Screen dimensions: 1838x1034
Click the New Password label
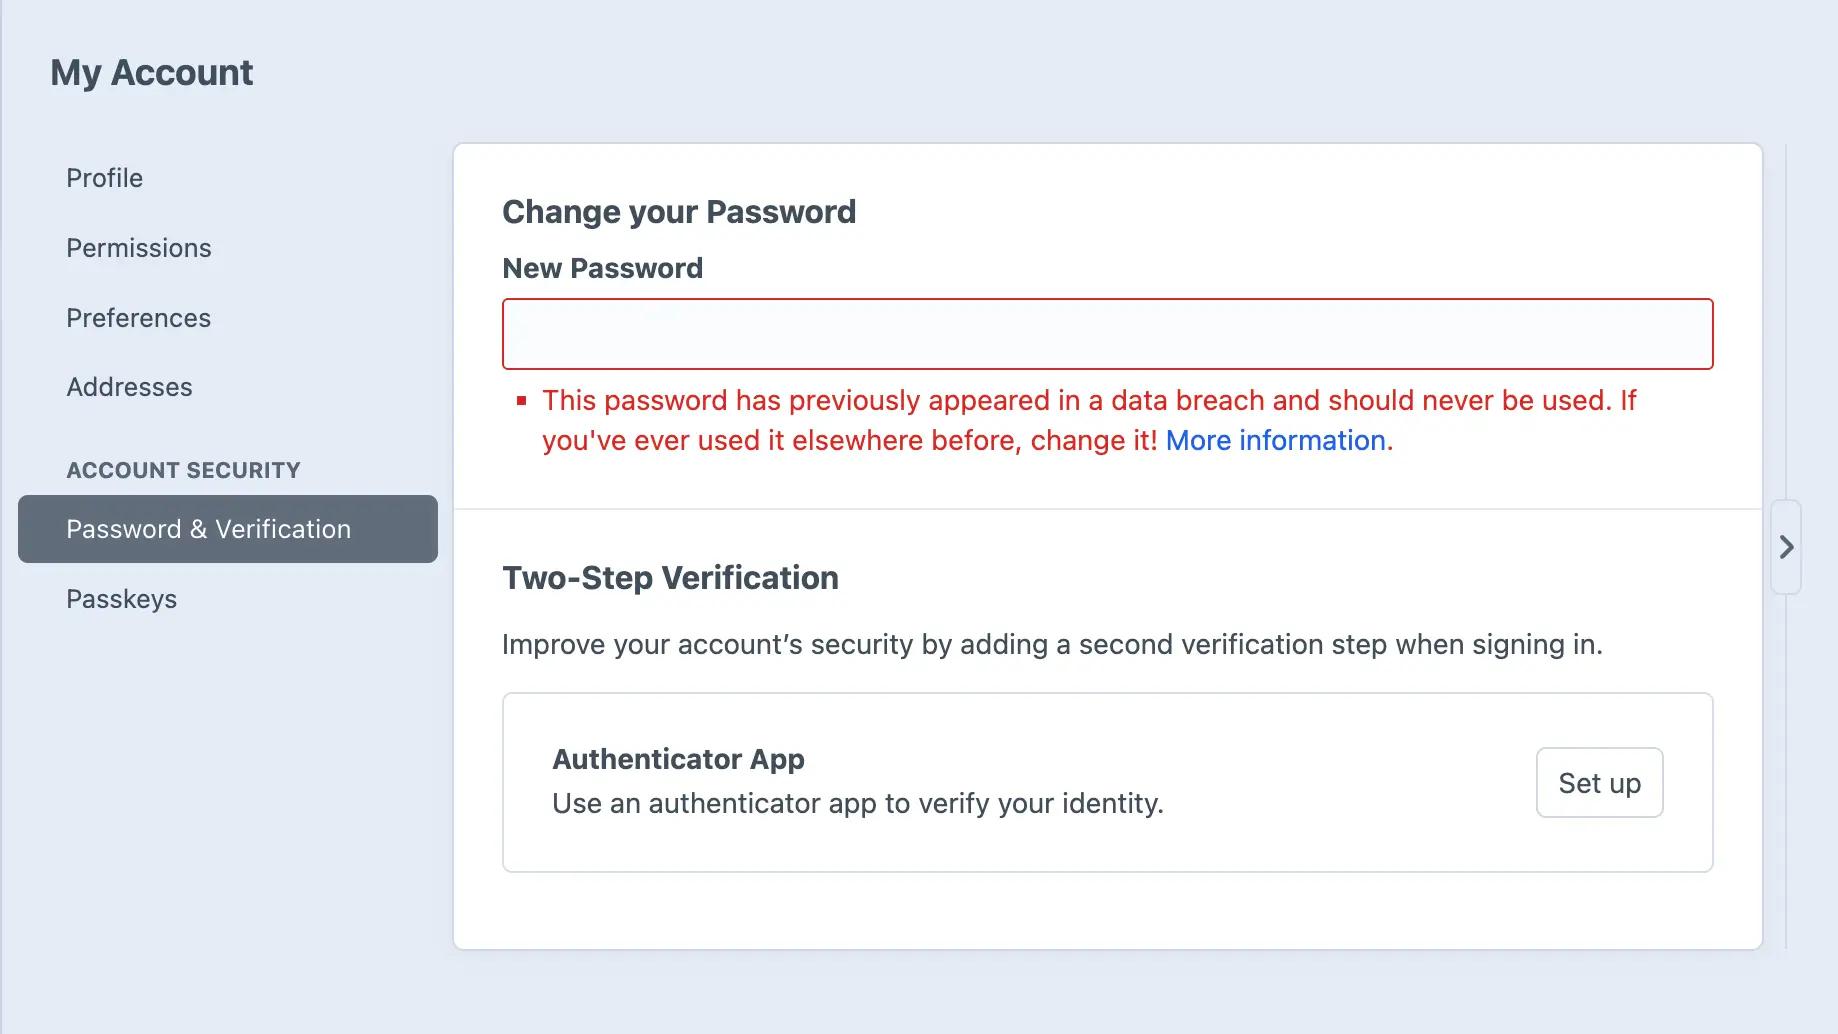[x=601, y=267]
